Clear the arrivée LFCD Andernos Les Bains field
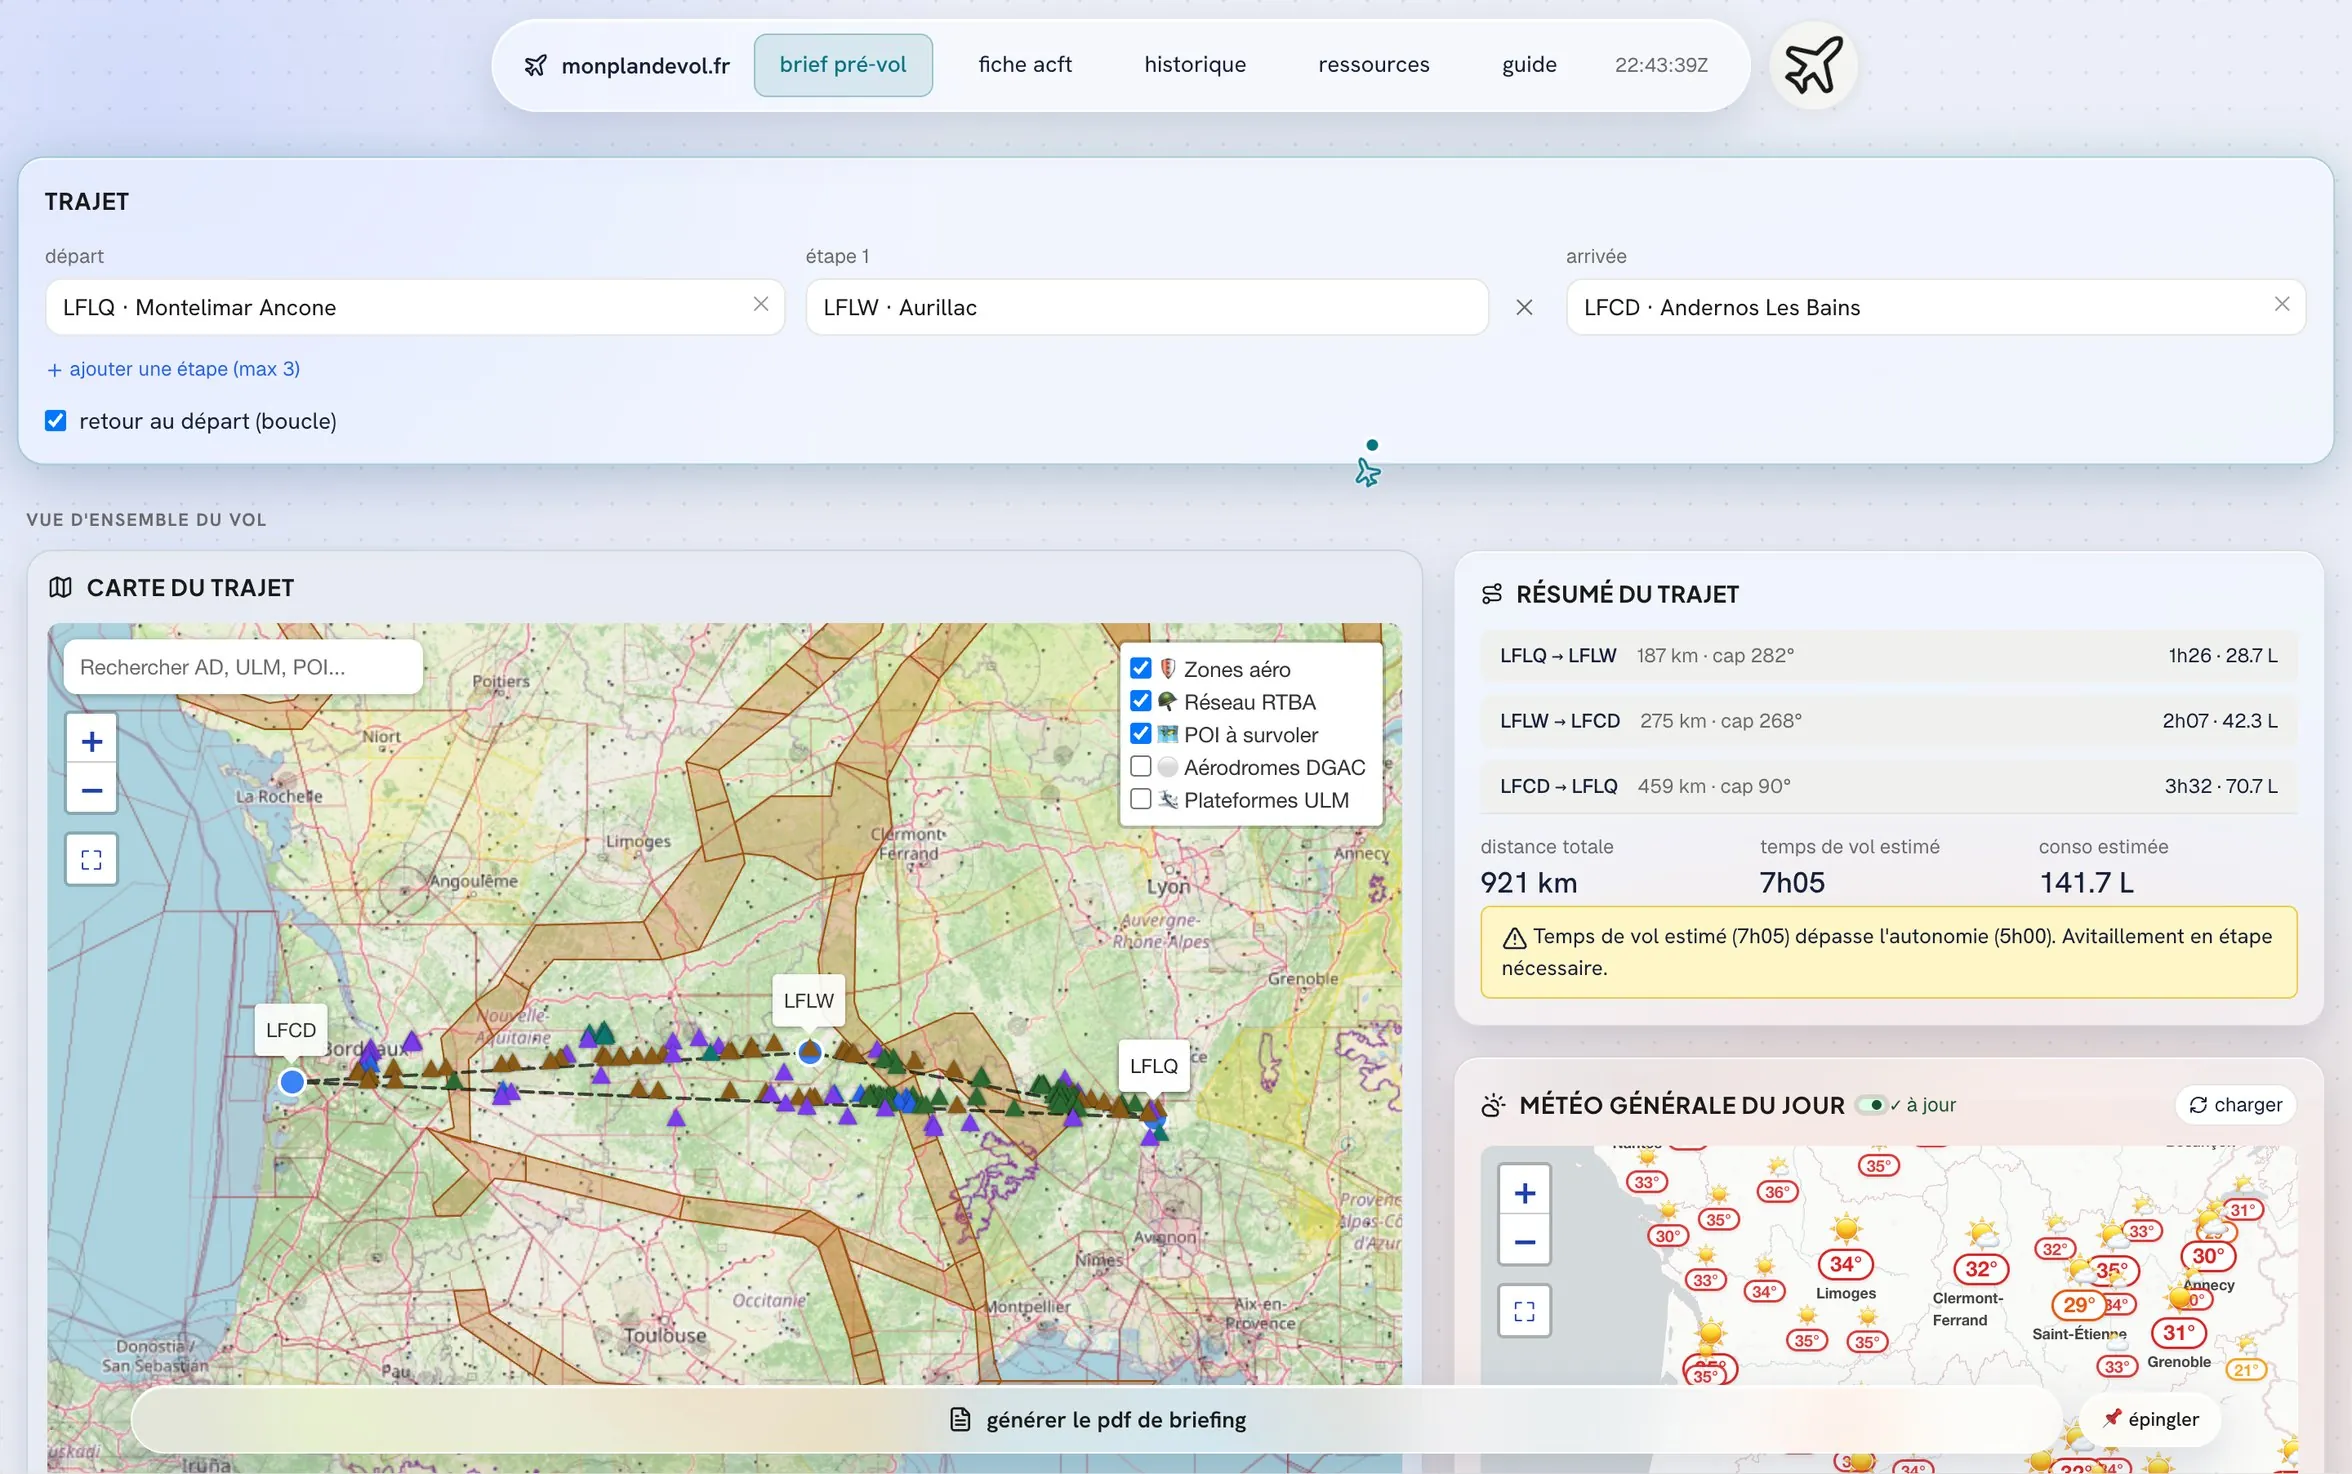 pyautogui.click(x=2282, y=304)
